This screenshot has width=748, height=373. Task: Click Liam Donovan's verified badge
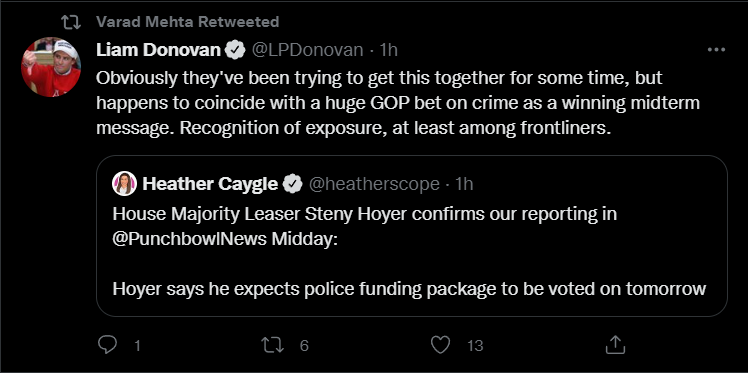tap(235, 50)
